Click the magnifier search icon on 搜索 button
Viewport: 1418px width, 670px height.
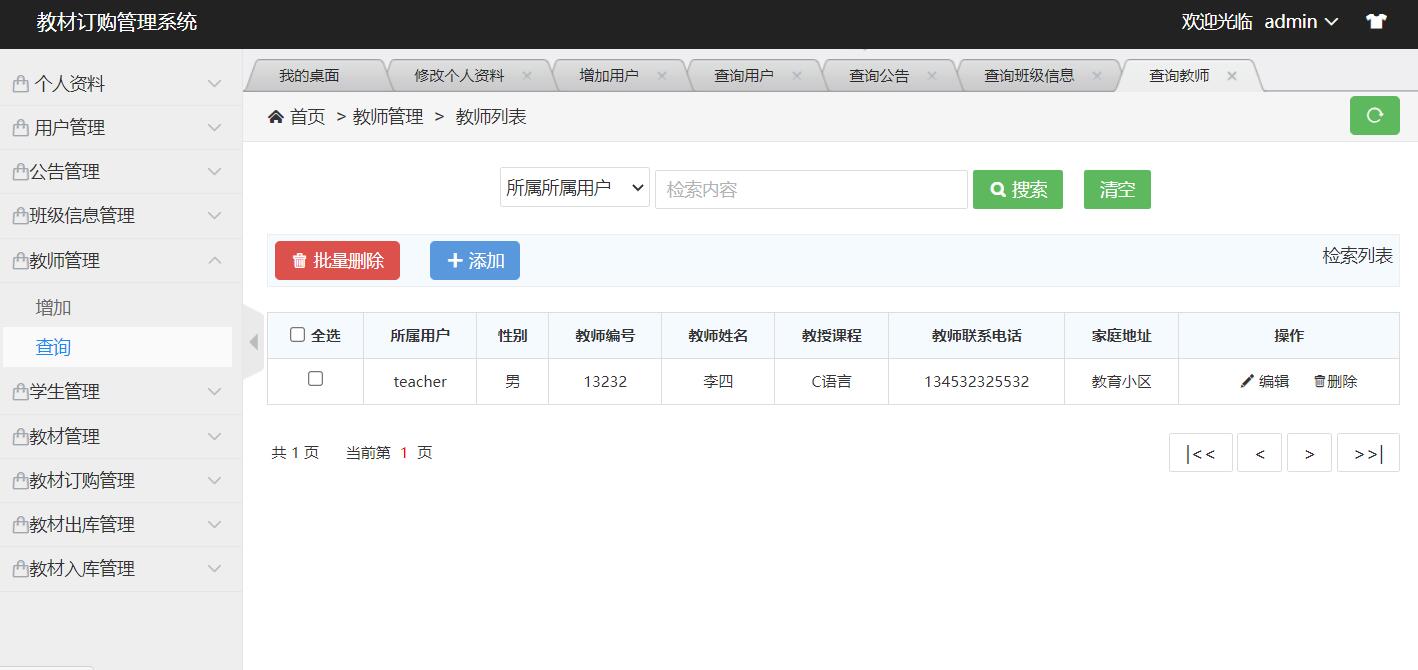click(996, 189)
